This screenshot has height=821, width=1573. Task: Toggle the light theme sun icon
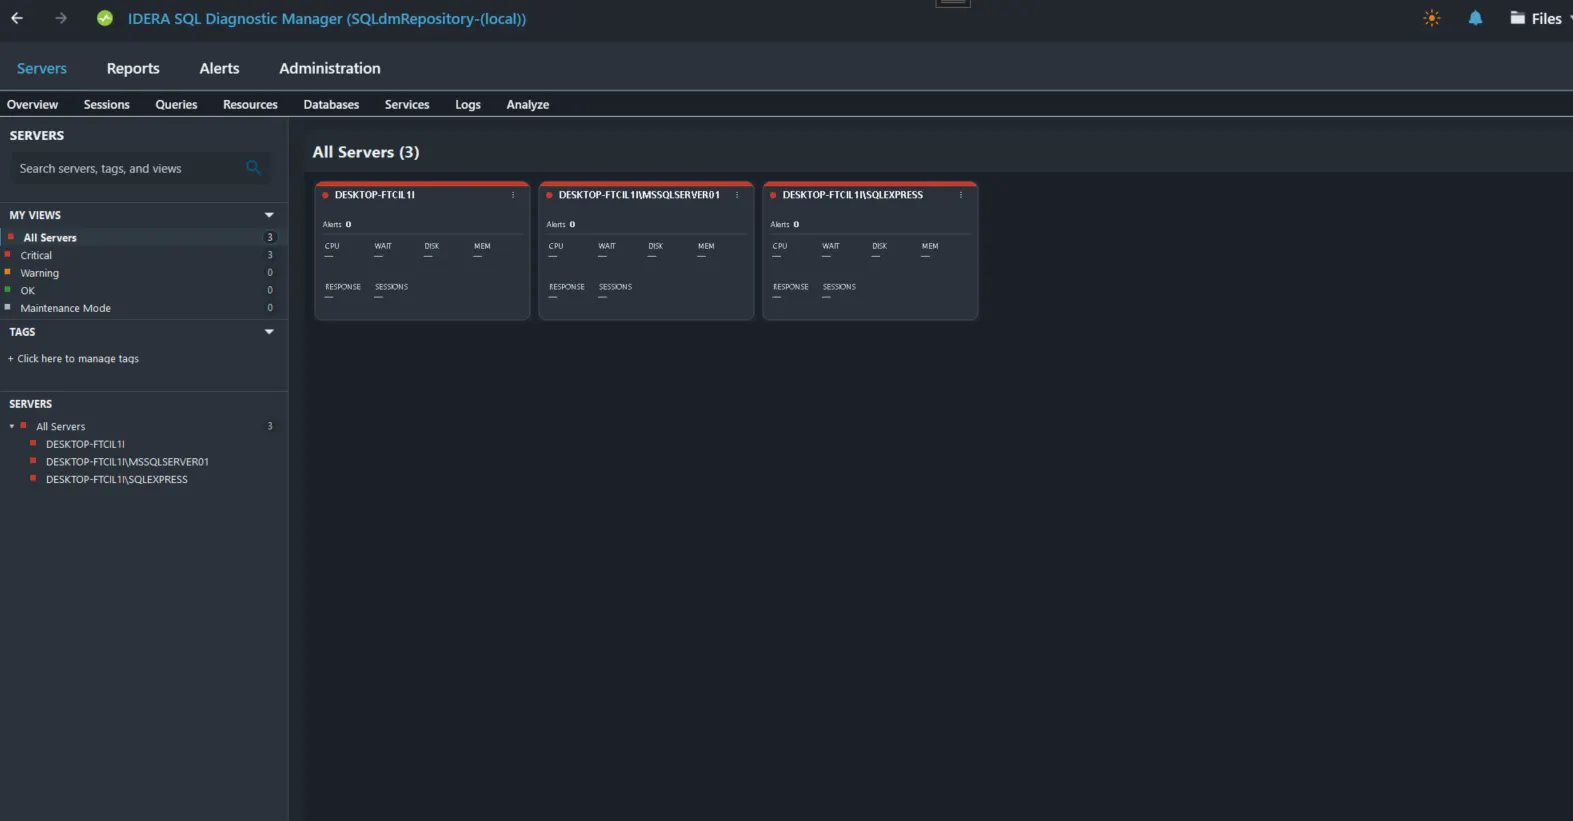point(1432,18)
